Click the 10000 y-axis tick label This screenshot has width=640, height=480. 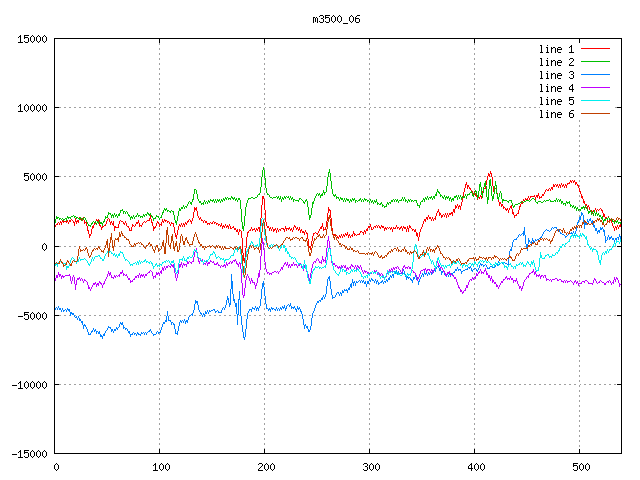pyautogui.click(x=32, y=108)
